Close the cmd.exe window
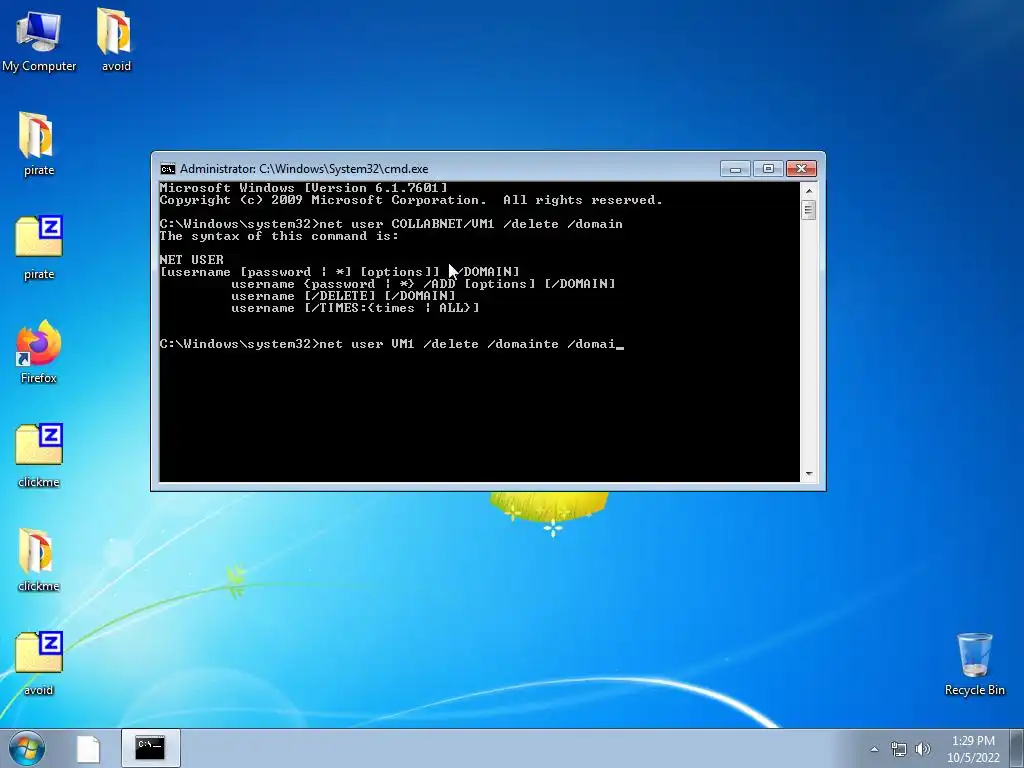 click(x=801, y=169)
